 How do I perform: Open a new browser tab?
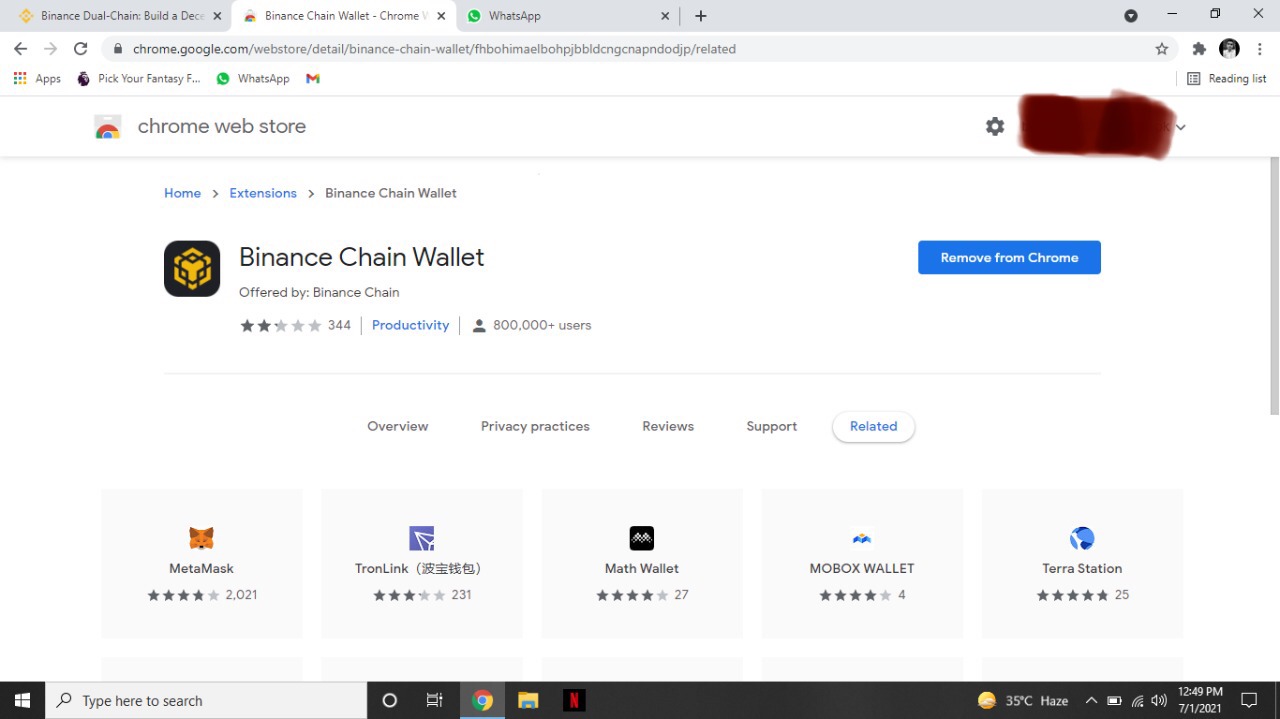click(701, 16)
